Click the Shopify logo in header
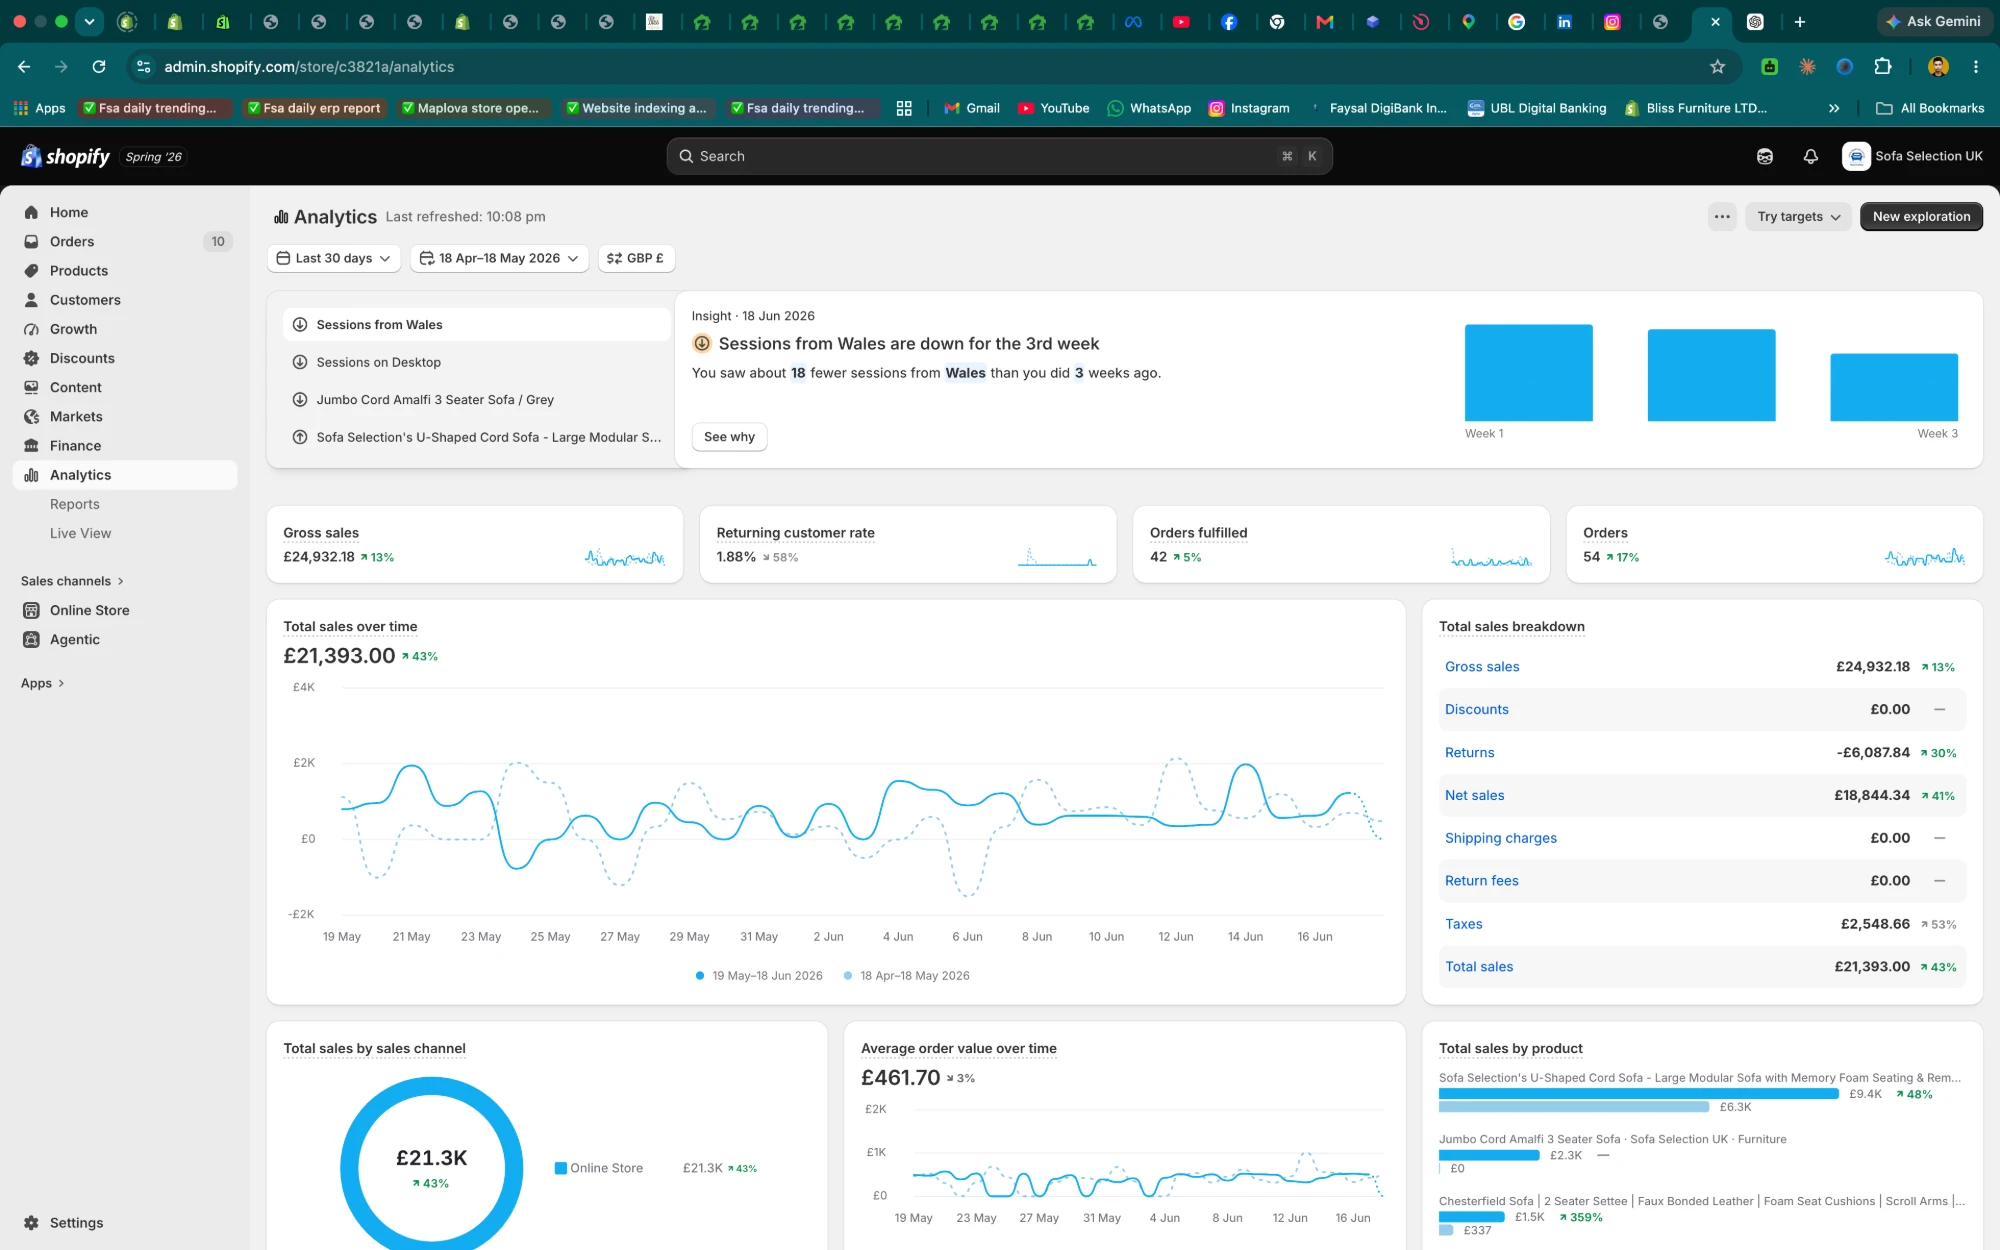The width and height of the screenshot is (2000, 1250). 65,156
